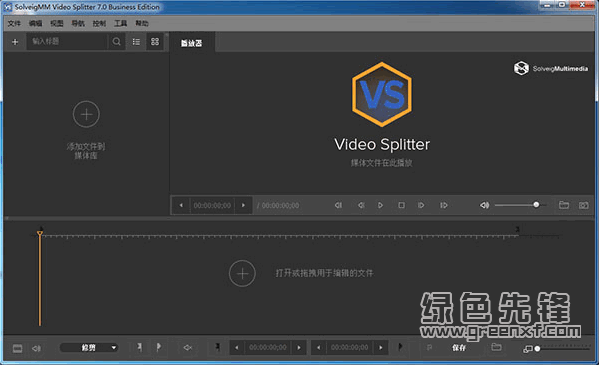600x366 pixels.
Task: Take a frame snapshot with camera icon
Action: [584, 206]
